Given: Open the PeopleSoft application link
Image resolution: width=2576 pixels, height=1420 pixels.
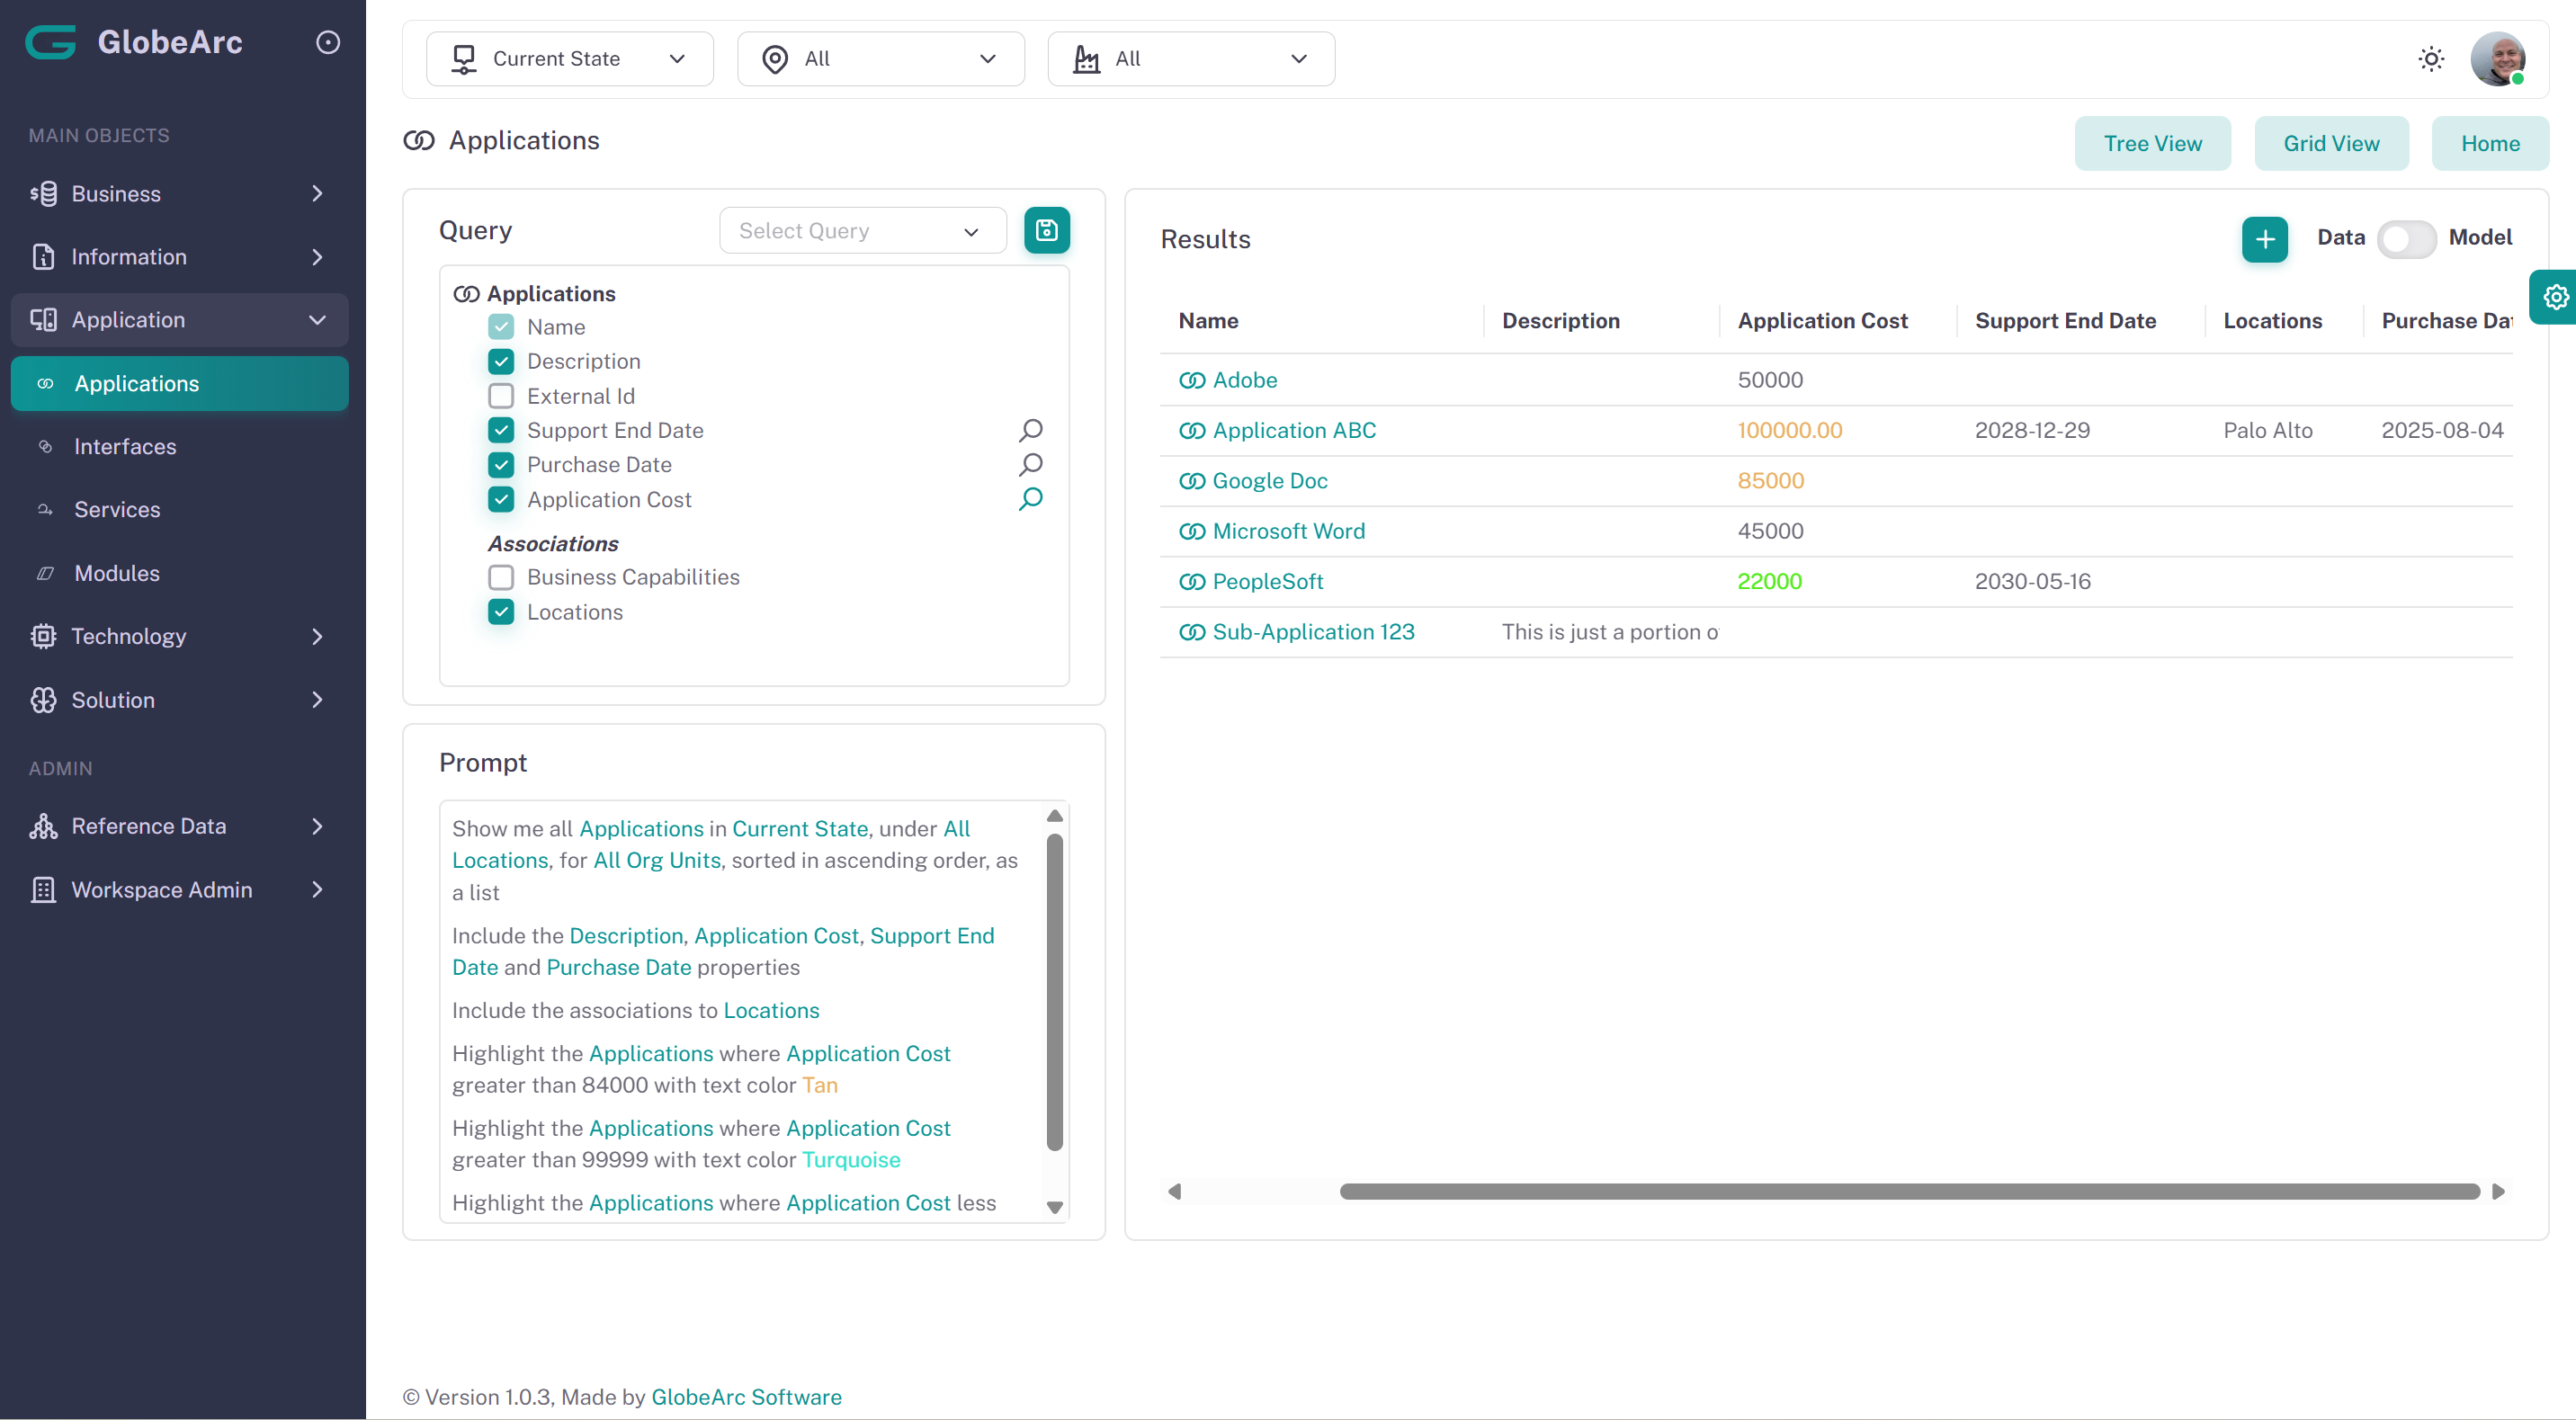Looking at the screenshot, I should tap(1267, 581).
